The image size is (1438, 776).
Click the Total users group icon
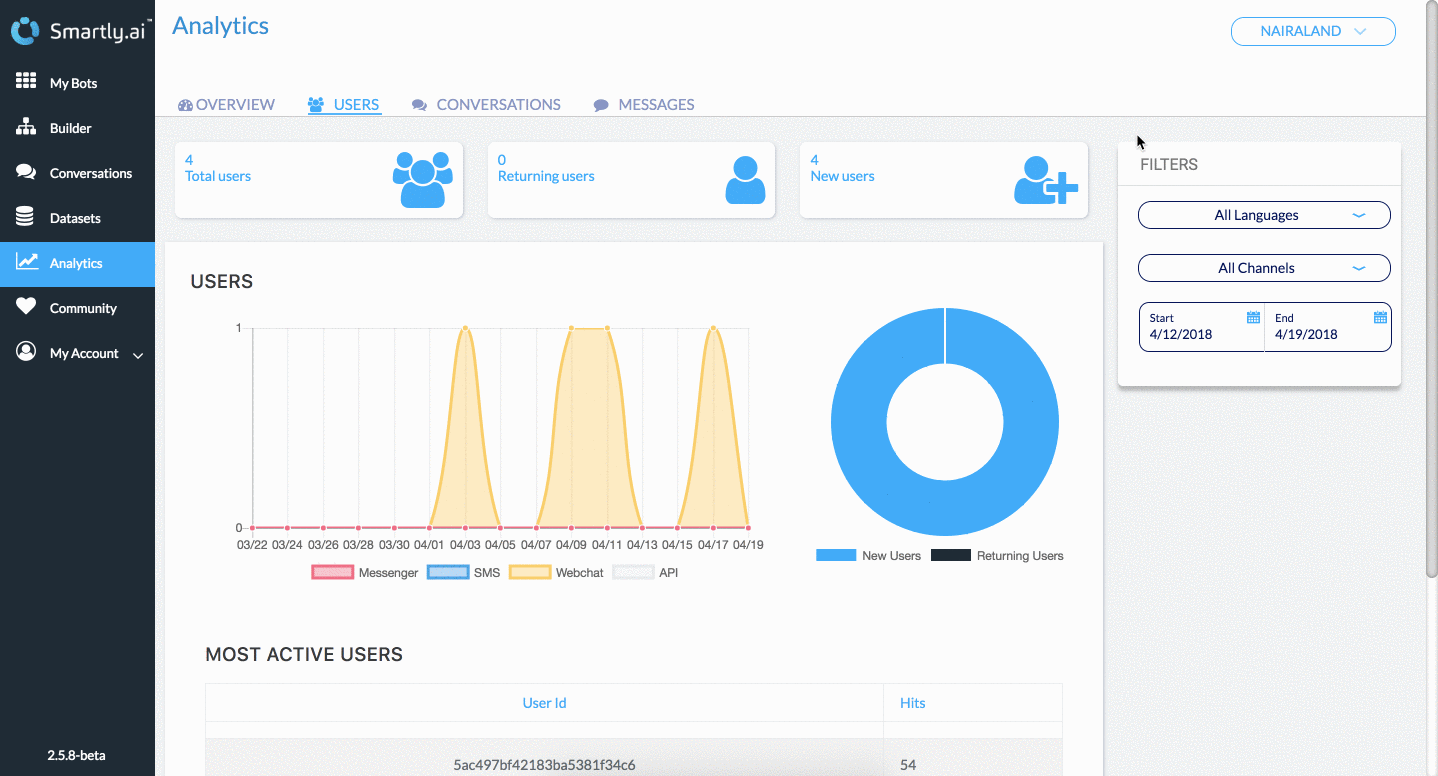point(423,180)
